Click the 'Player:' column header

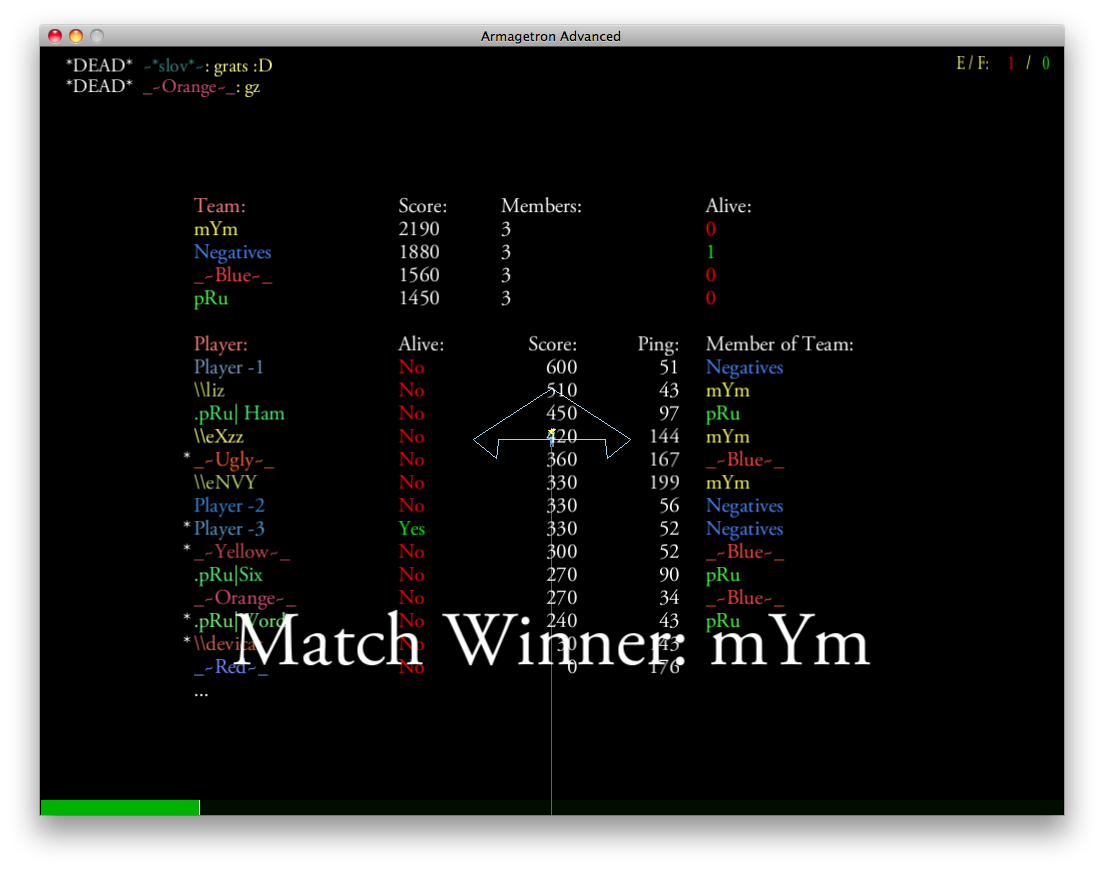220,344
